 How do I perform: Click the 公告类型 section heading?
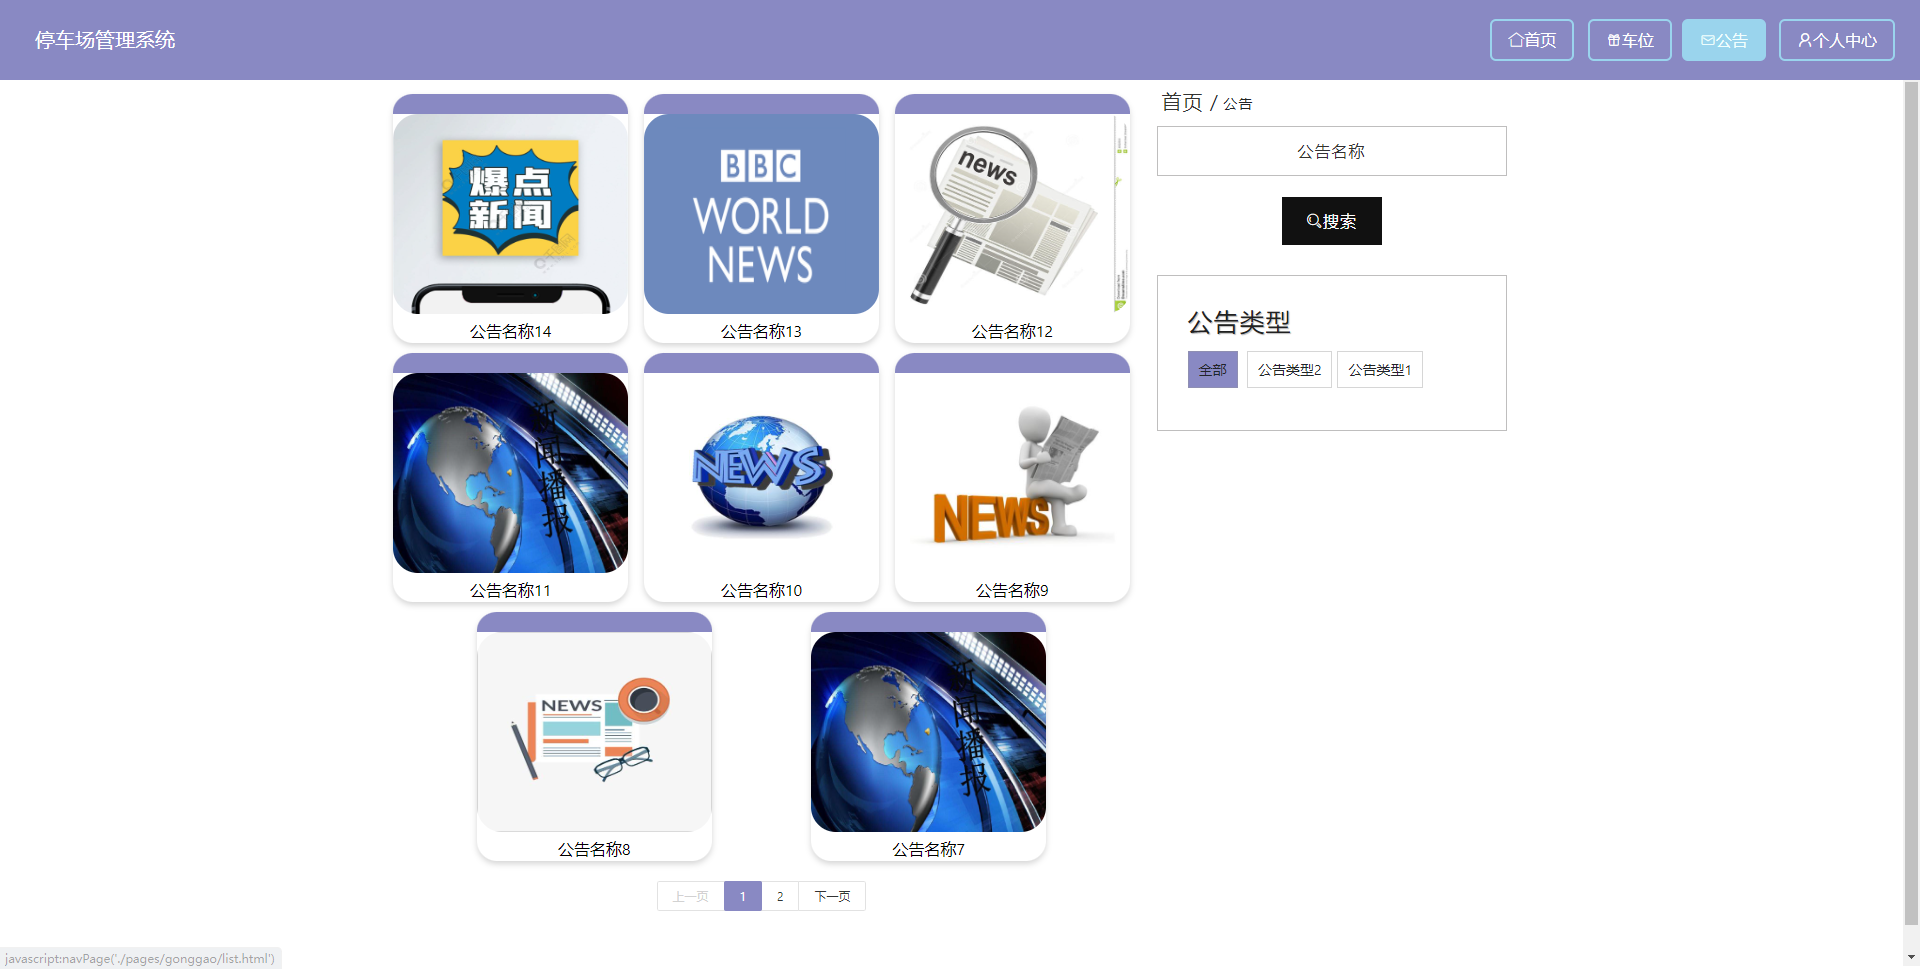[x=1238, y=322]
